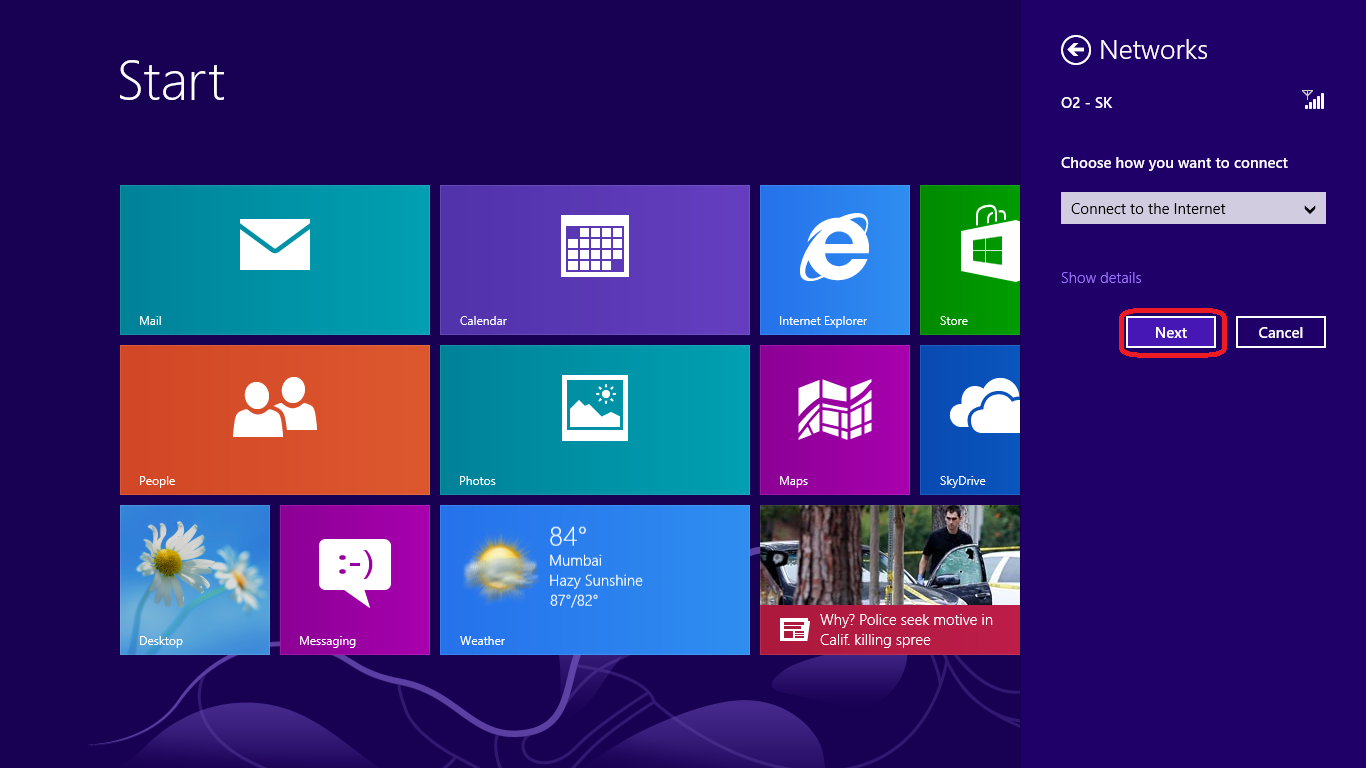Click the dropdown chevron arrow
The width and height of the screenshot is (1366, 768).
pyautogui.click(x=1310, y=209)
